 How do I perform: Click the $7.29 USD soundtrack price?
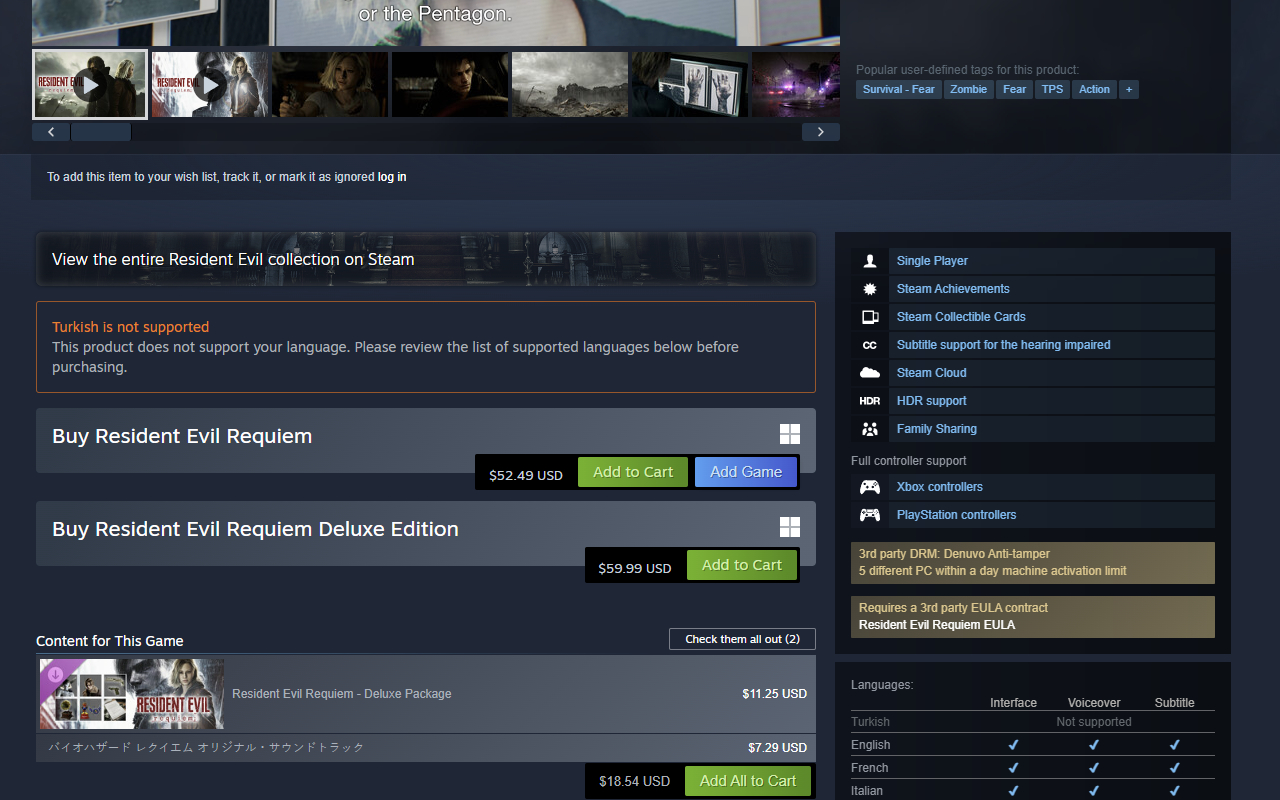coord(778,748)
